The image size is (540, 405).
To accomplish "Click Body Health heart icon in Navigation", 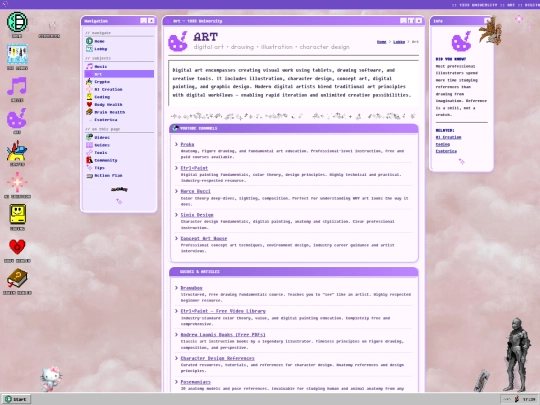I will click(89, 104).
